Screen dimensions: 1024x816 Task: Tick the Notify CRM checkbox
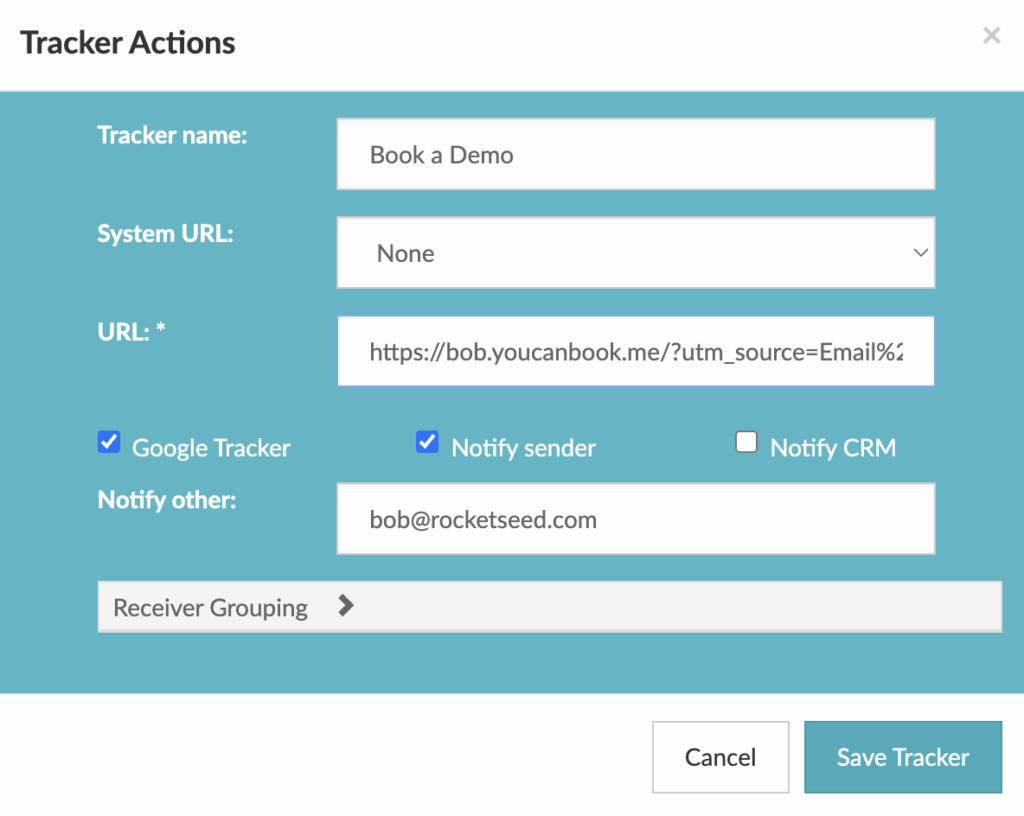pyautogui.click(x=746, y=442)
